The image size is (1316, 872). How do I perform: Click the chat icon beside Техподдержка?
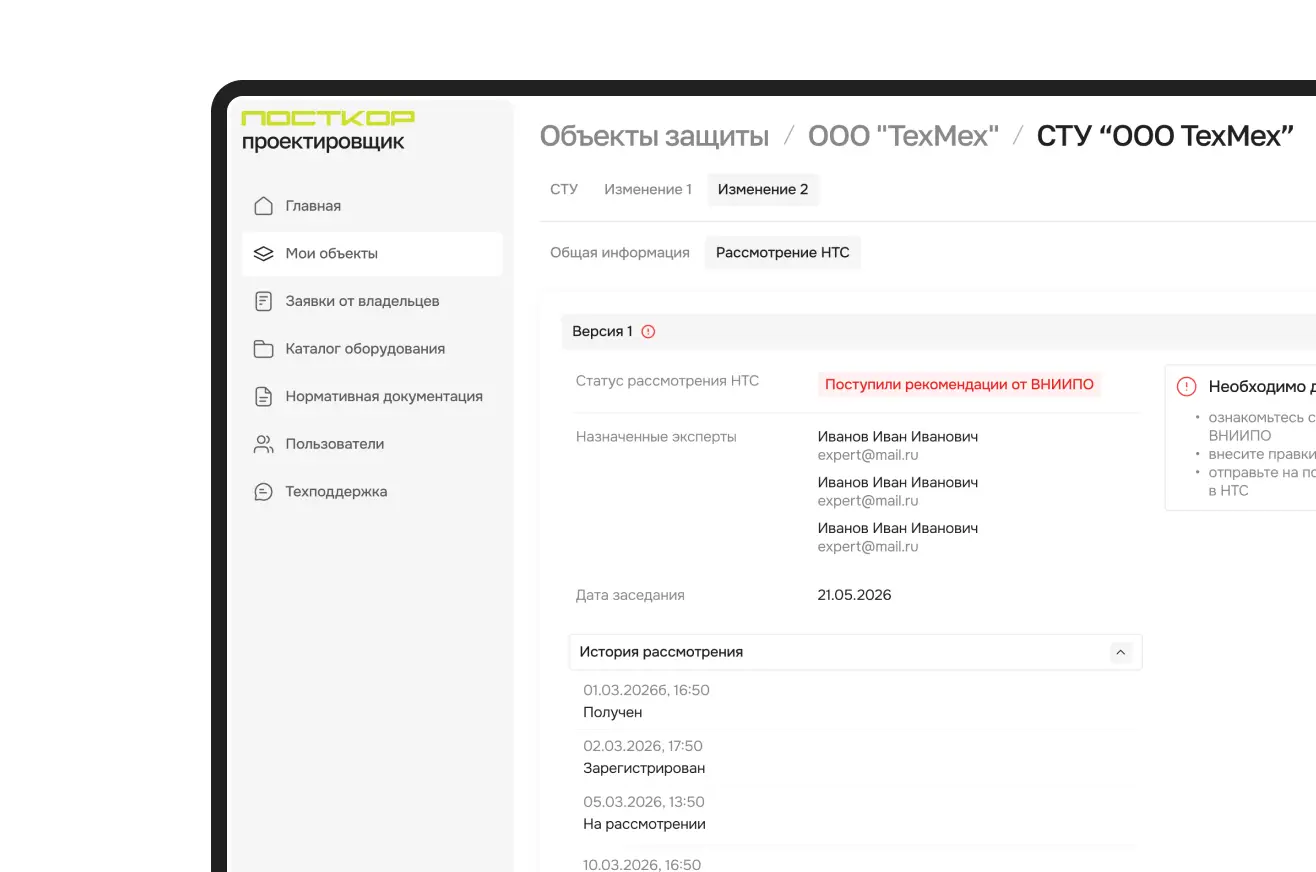coord(263,492)
